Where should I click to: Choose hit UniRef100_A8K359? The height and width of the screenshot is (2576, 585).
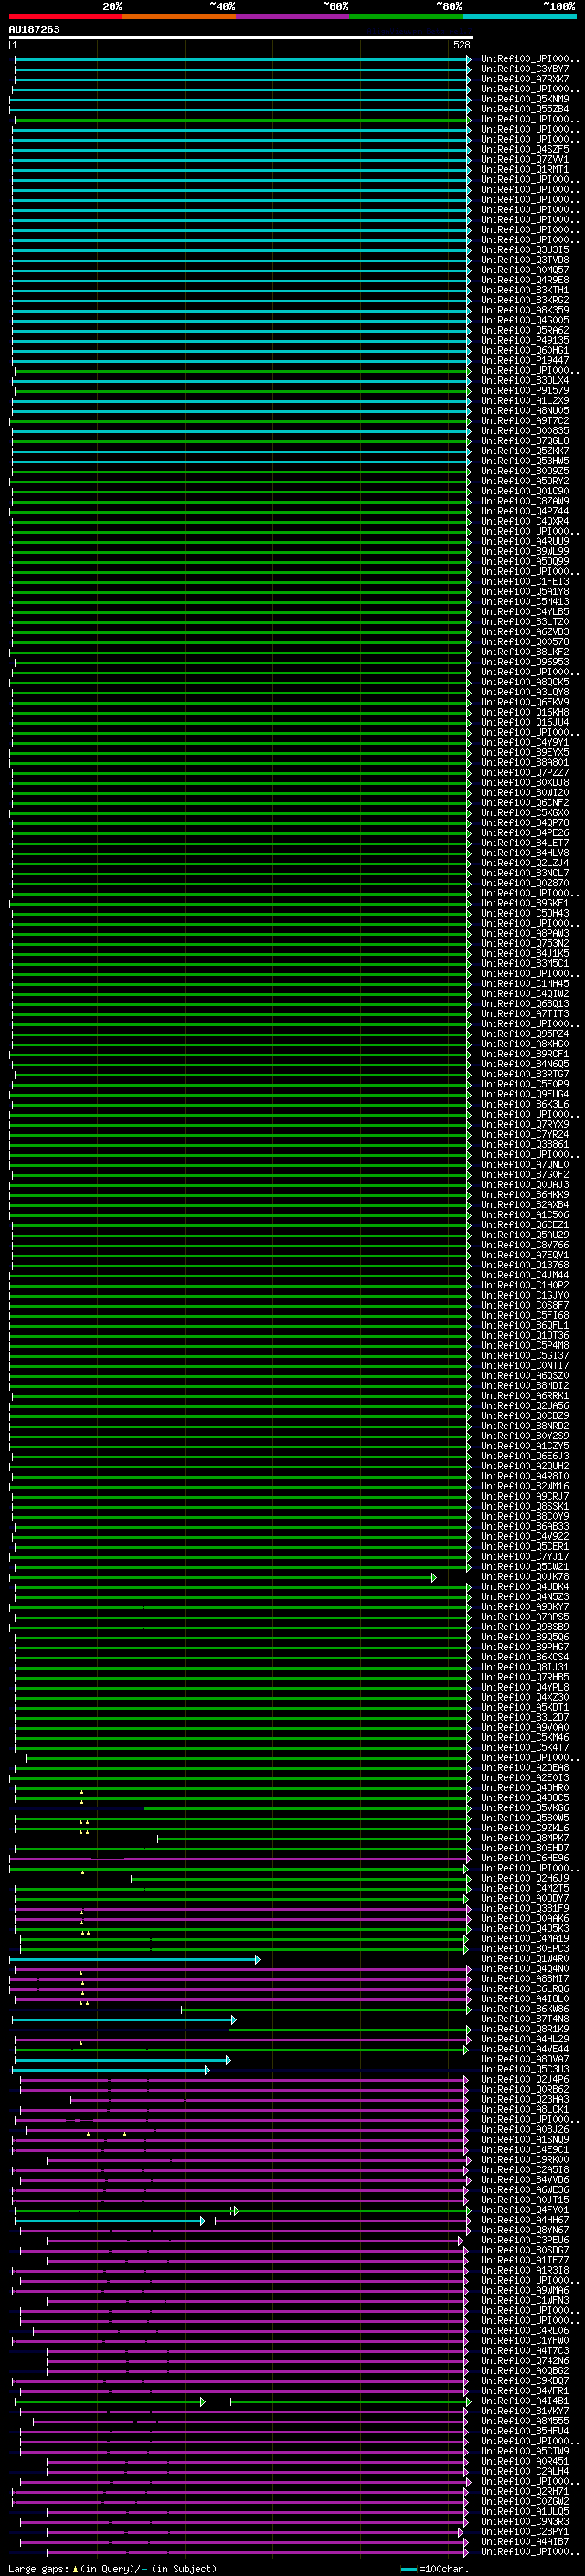525,310
